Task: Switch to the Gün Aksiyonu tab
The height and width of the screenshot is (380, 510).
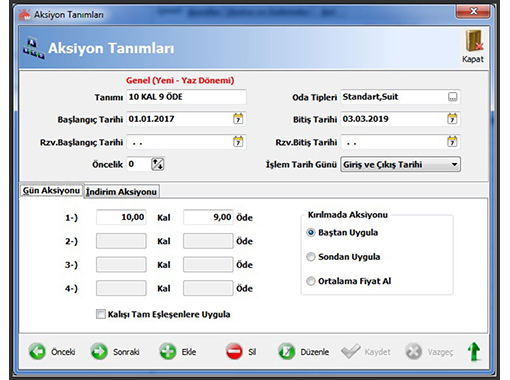Action: 51,190
